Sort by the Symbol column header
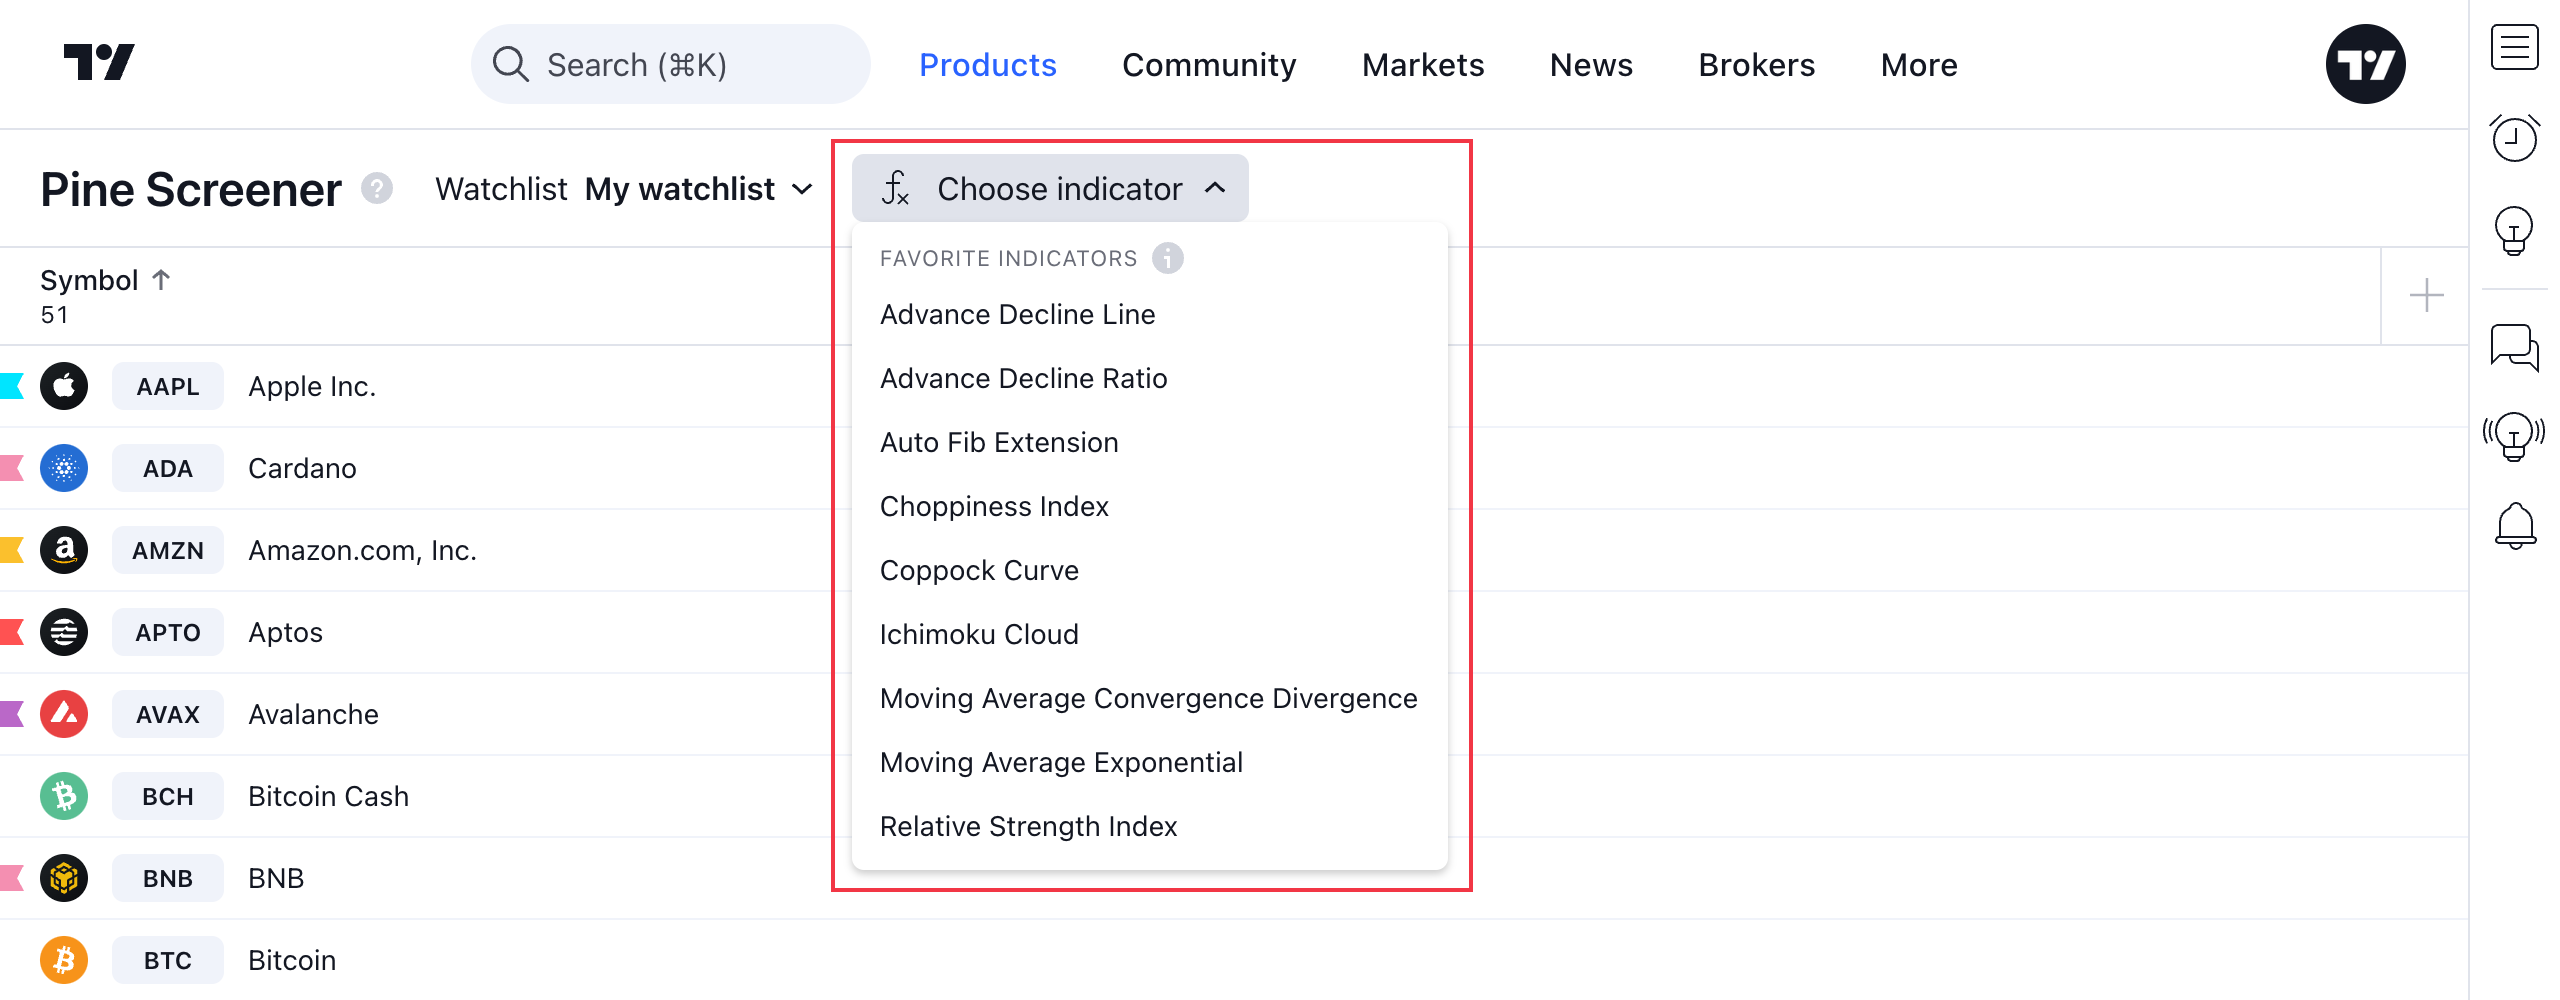2560x1000 pixels. click(x=105, y=280)
